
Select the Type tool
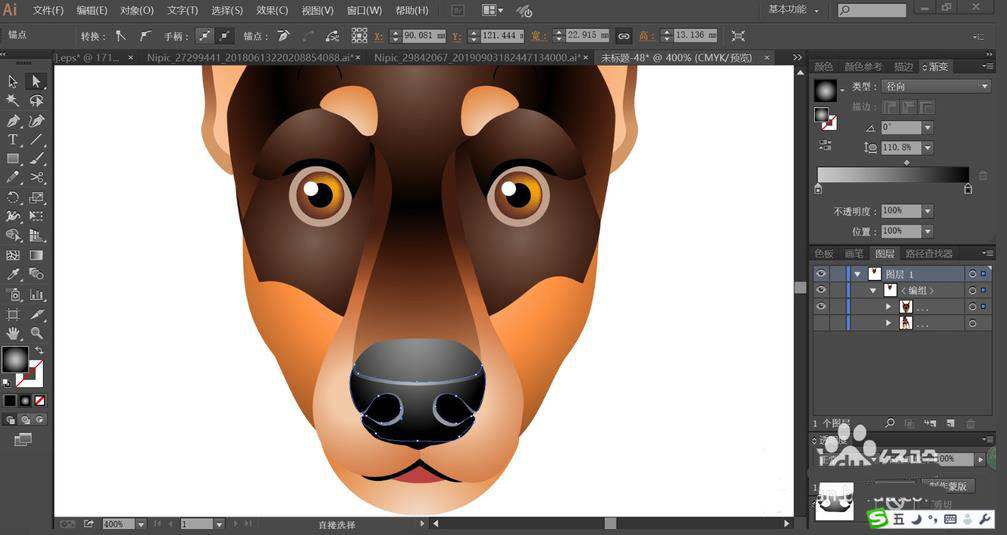12,139
